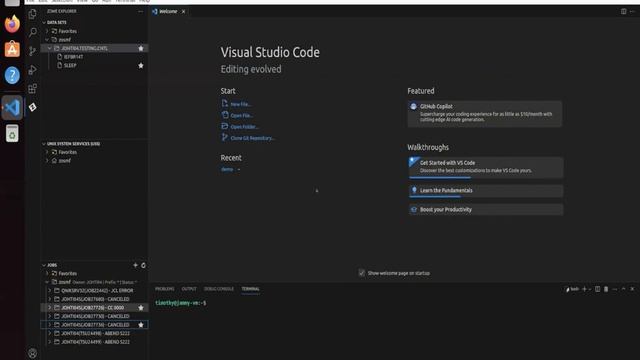Create a new terminal with plus icon
Viewport: 640px width, 360px height.
(584, 289)
